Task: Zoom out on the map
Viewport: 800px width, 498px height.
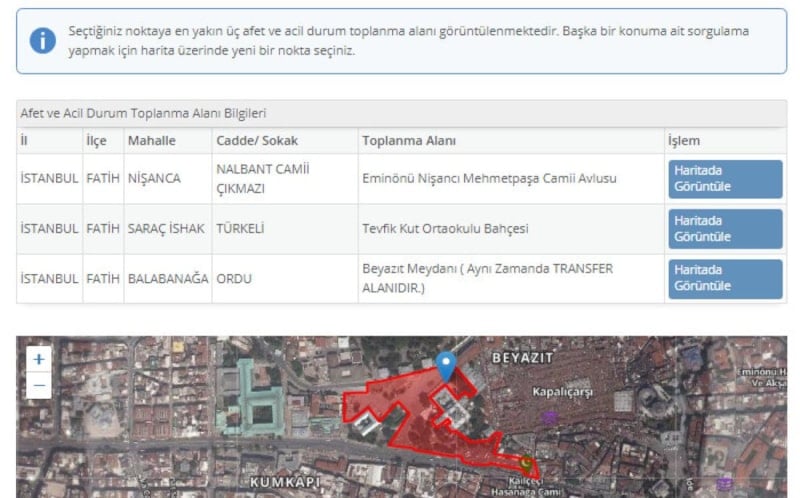Action: [x=39, y=385]
